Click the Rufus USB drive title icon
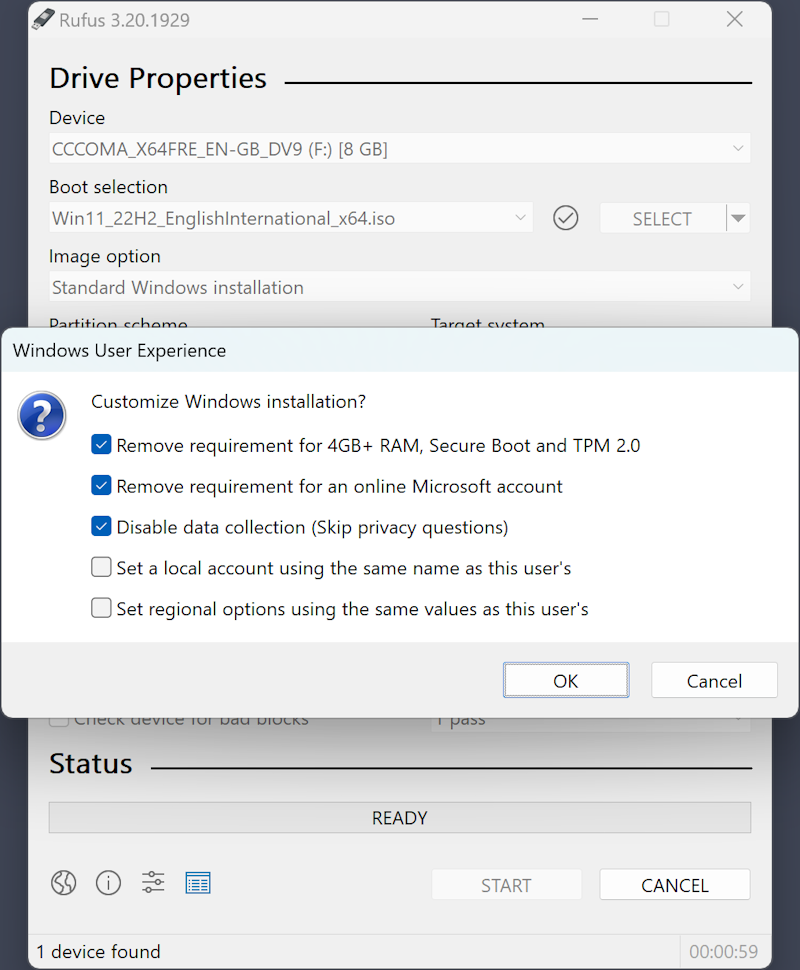Image resolution: width=800 pixels, height=970 pixels. pos(43,19)
